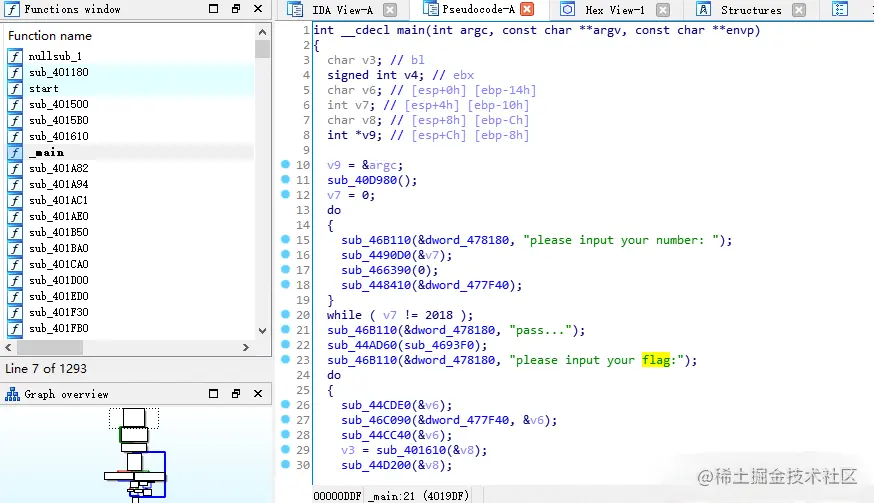Click function icon beside sub_401AC1
The height and width of the screenshot is (503, 874).
pyautogui.click(x=15, y=201)
